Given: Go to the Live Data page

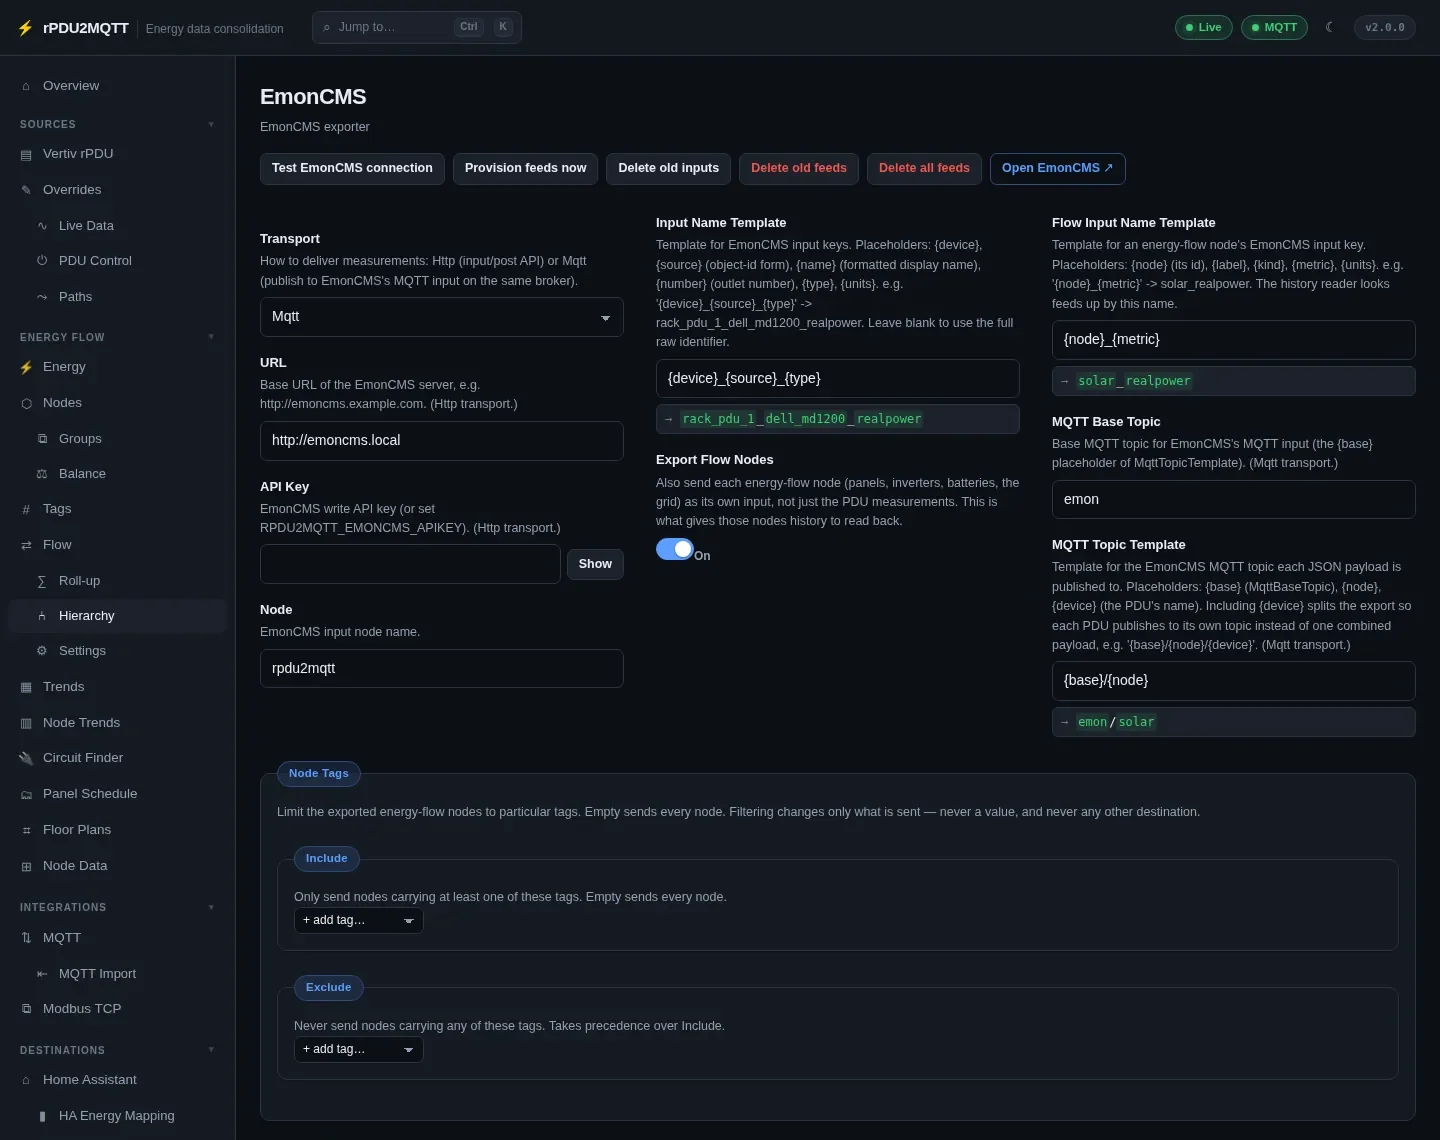Looking at the screenshot, I should coord(118,226).
